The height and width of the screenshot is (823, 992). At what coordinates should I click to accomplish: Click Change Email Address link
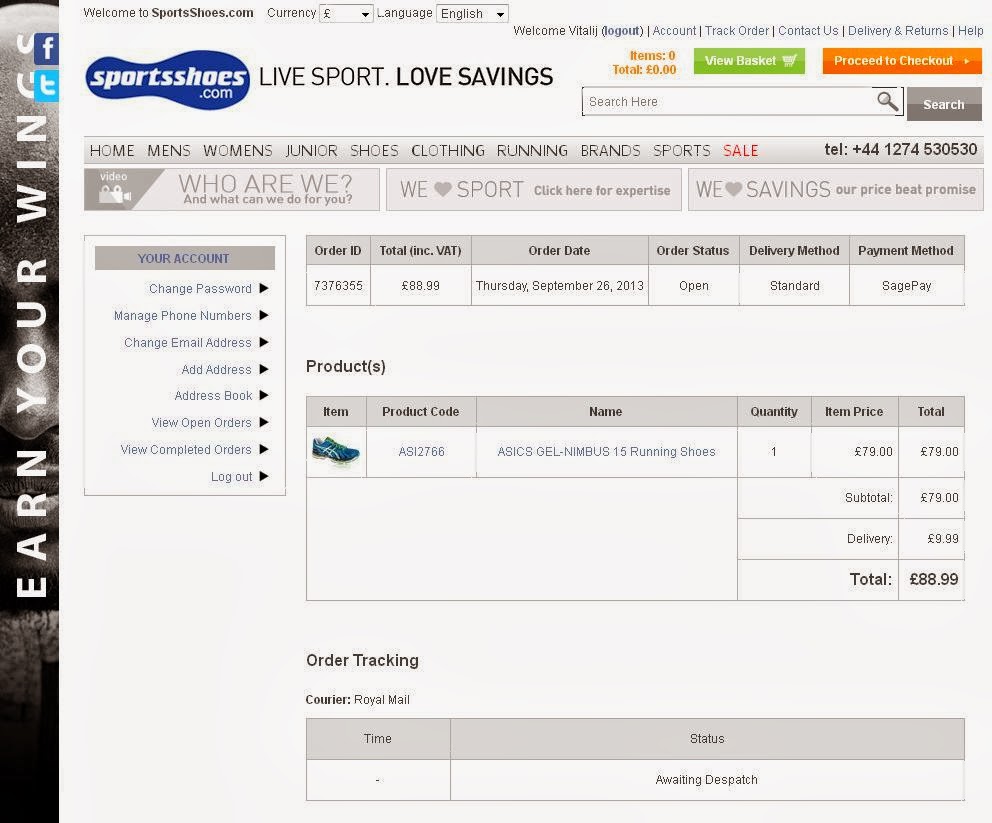tap(187, 342)
